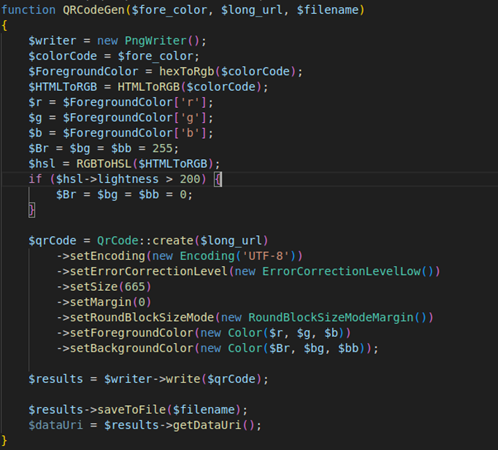This screenshot has height=450, width=498.
Task: Click setErrorCorrectionLevel method call
Action: tap(149, 271)
